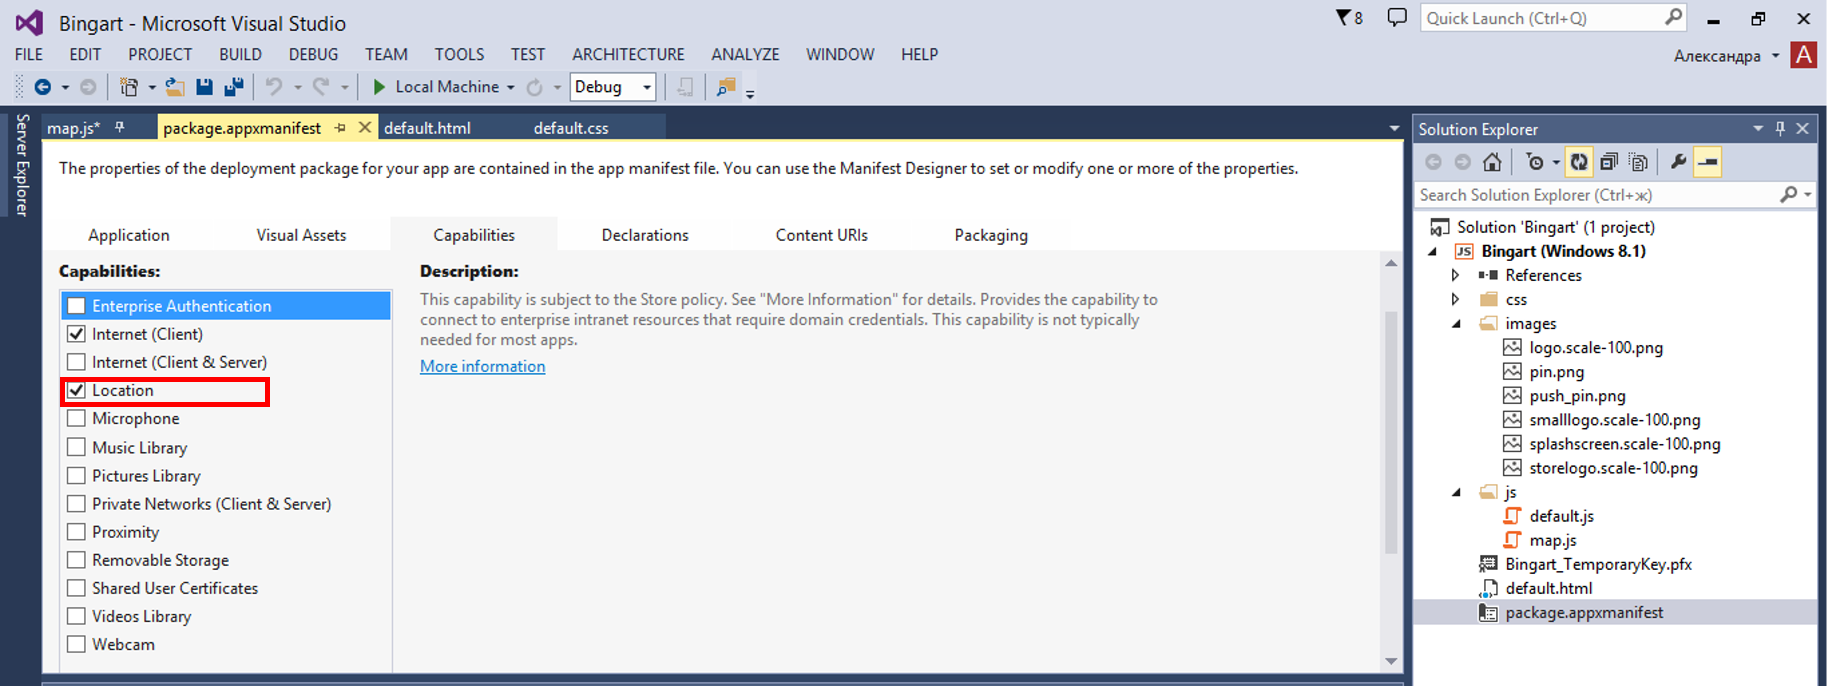Click the Redo arrow icon
This screenshot has width=1827, height=686.
tap(321, 87)
